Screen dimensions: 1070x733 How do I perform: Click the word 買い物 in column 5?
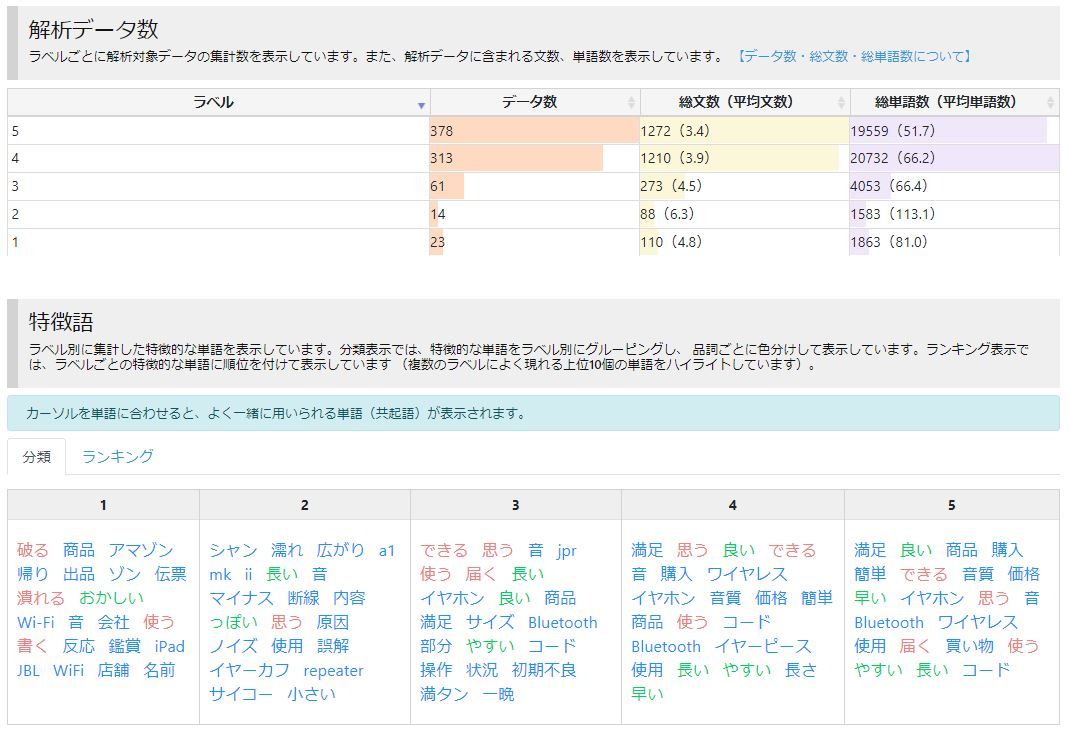[969, 646]
